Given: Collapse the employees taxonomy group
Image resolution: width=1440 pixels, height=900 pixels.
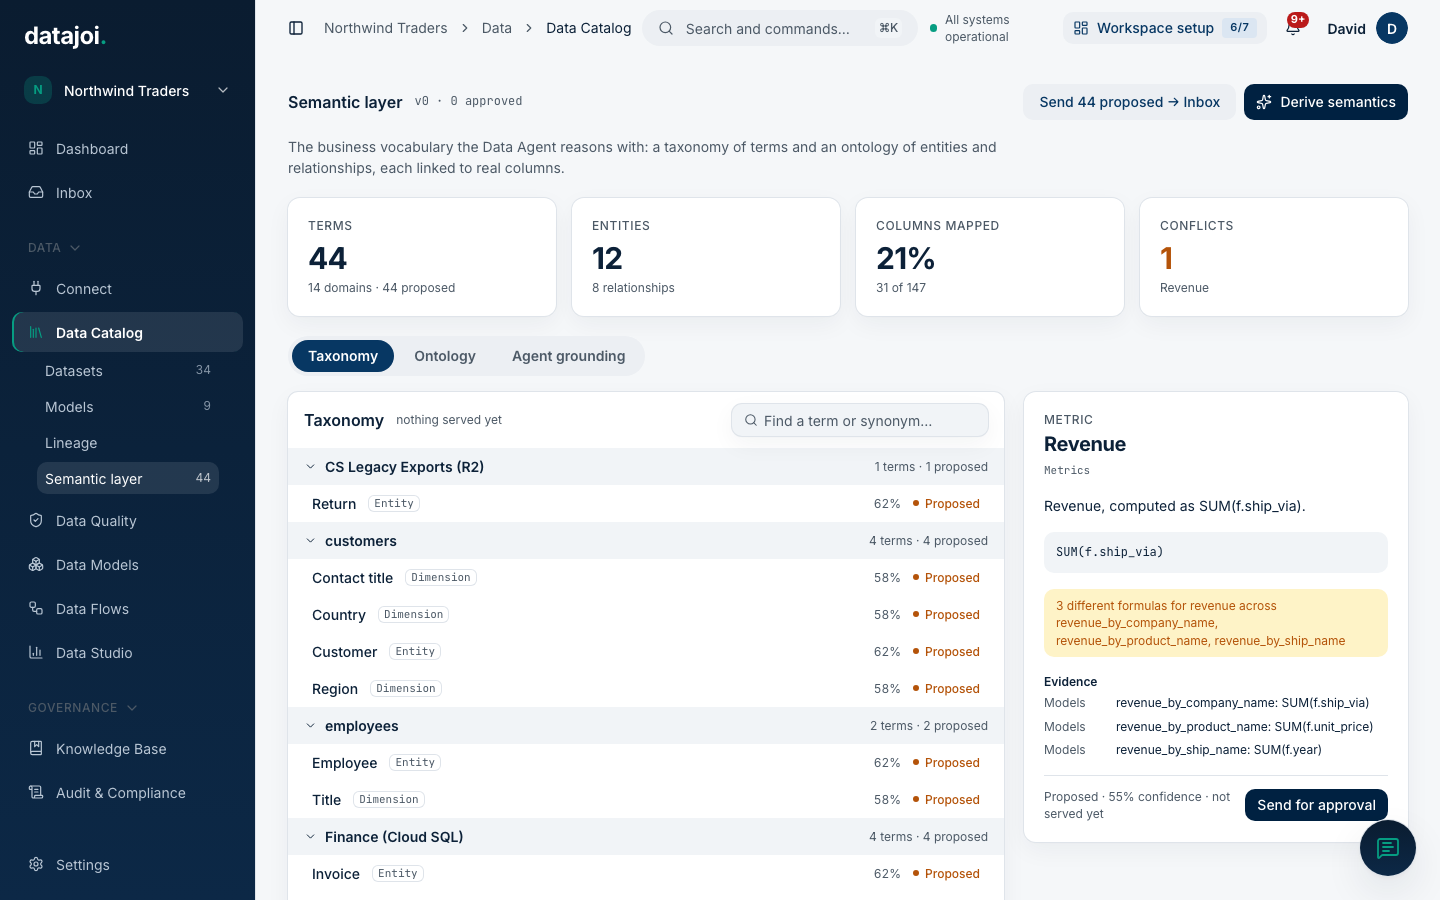Looking at the screenshot, I should pyautogui.click(x=310, y=726).
